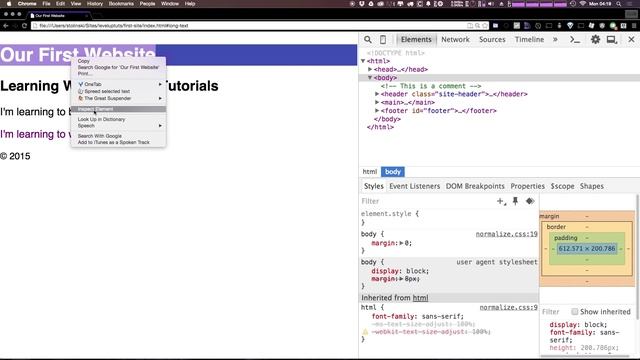Show the DevTools console drawer
640x360 pixels.
[575, 40]
